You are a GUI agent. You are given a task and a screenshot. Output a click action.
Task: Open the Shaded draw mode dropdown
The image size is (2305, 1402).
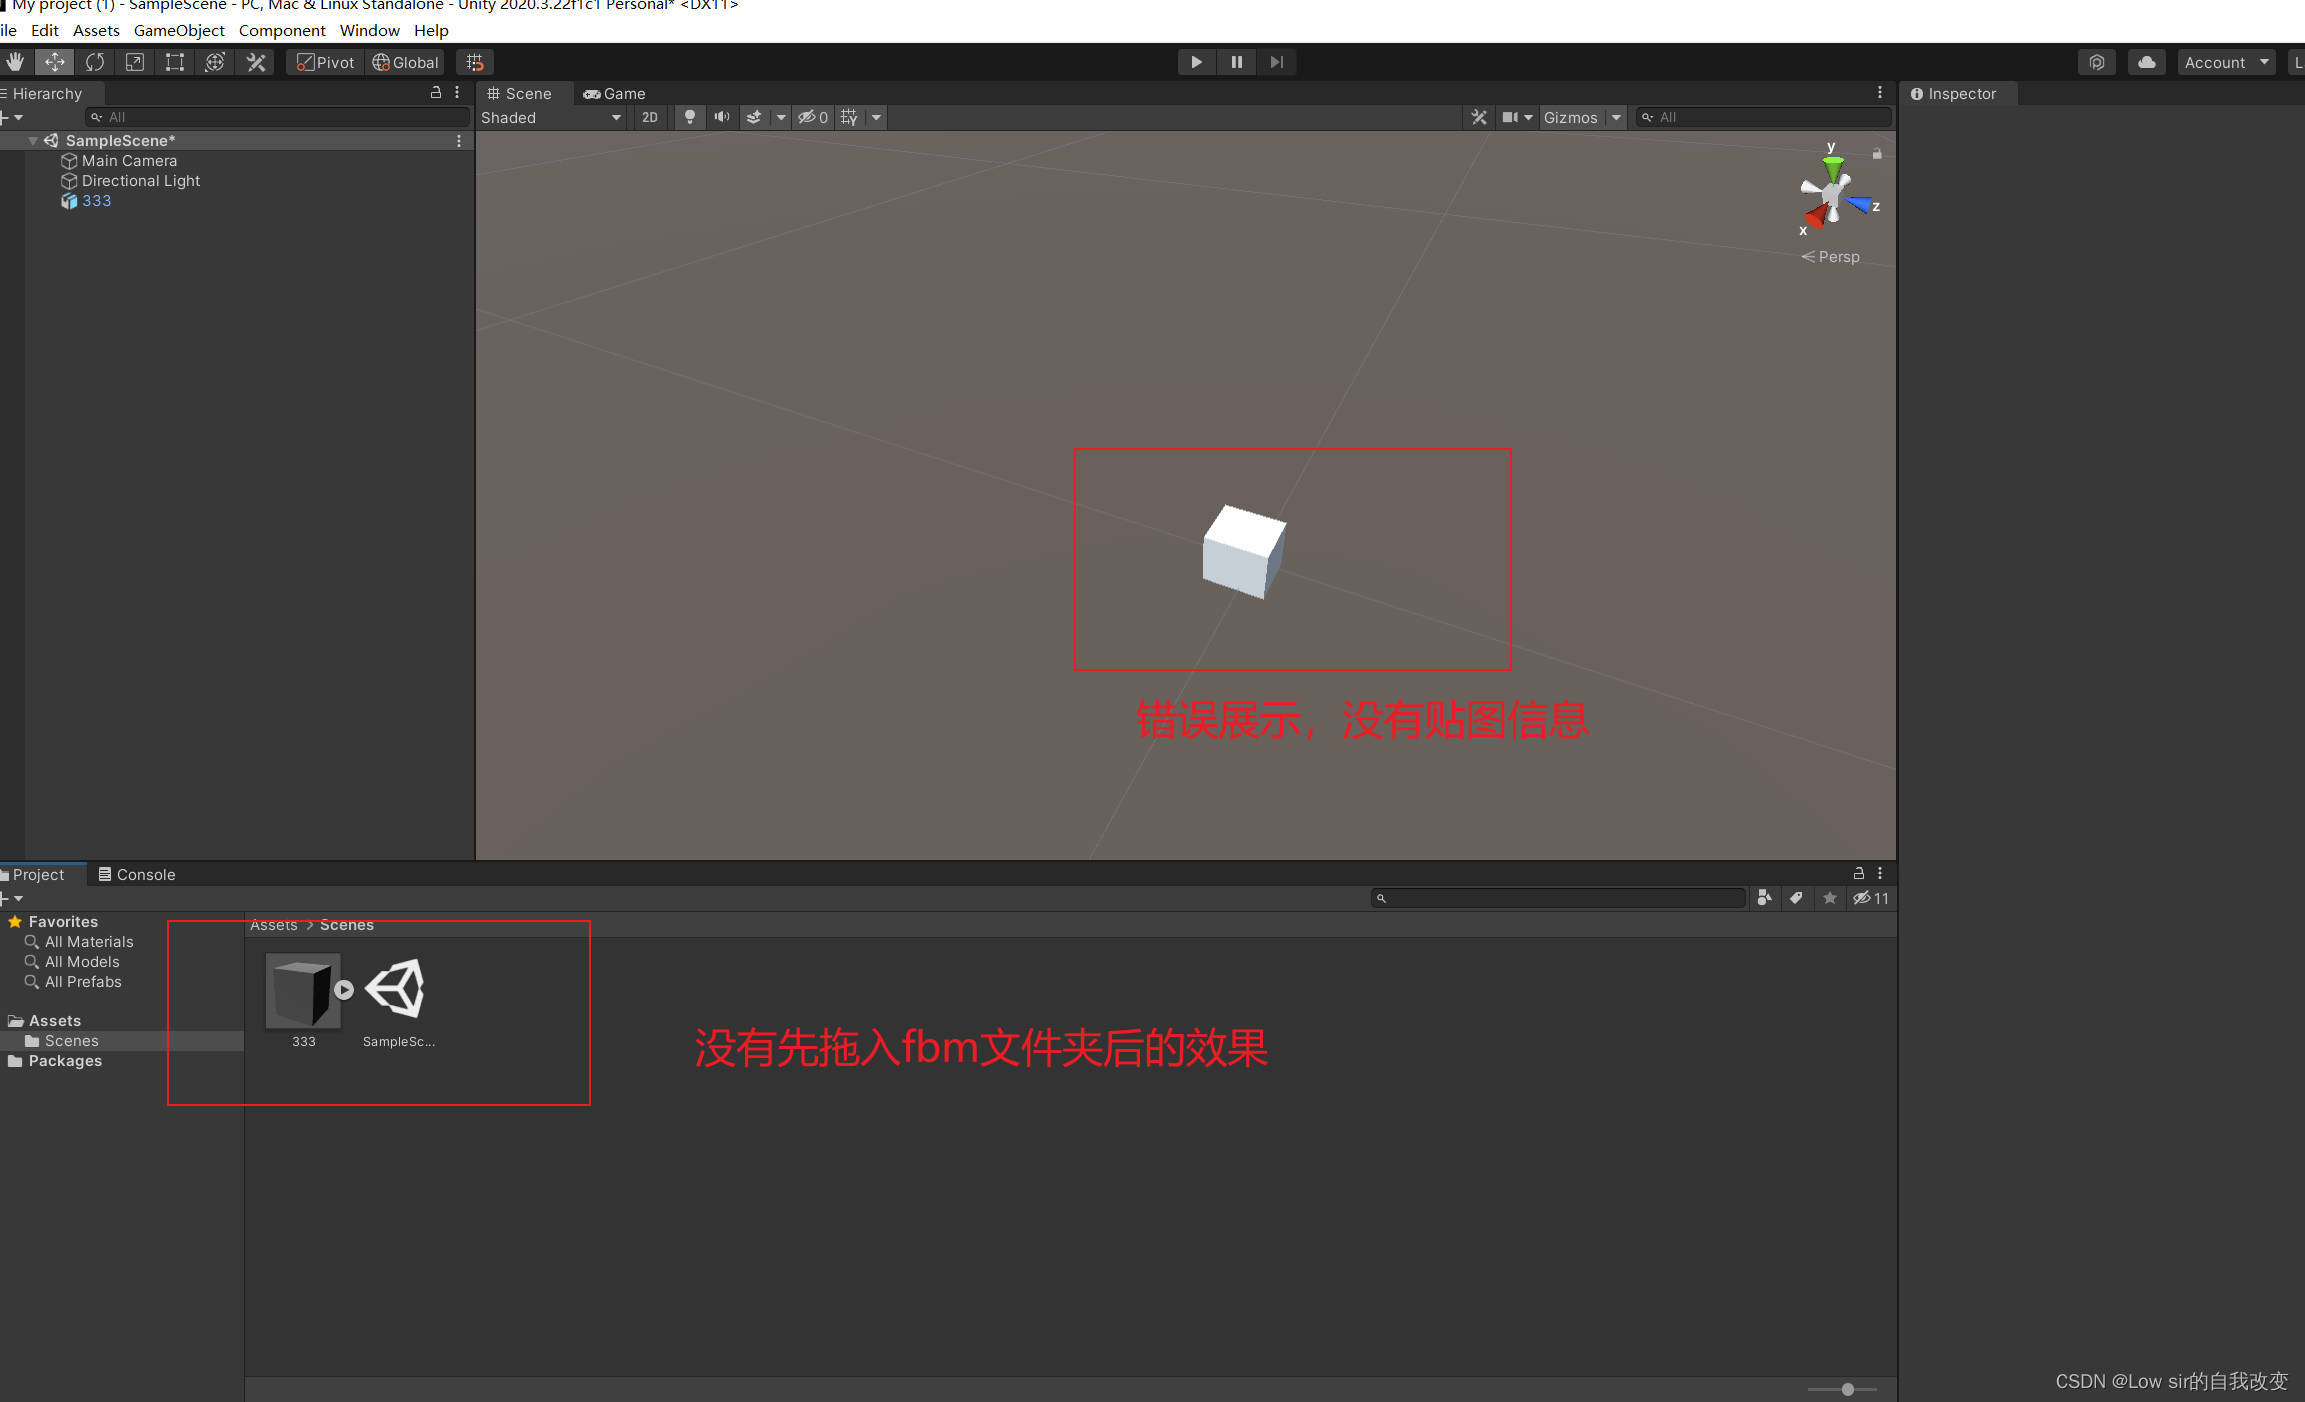click(x=550, y=117)
